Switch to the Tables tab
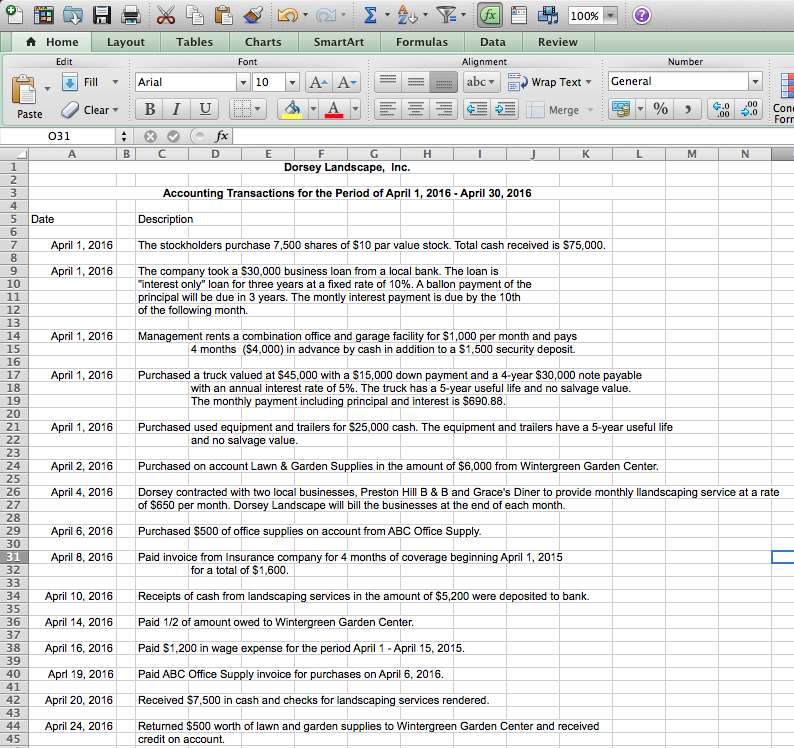This screenshot has height=748, width=794. click(x=194, y=42)
